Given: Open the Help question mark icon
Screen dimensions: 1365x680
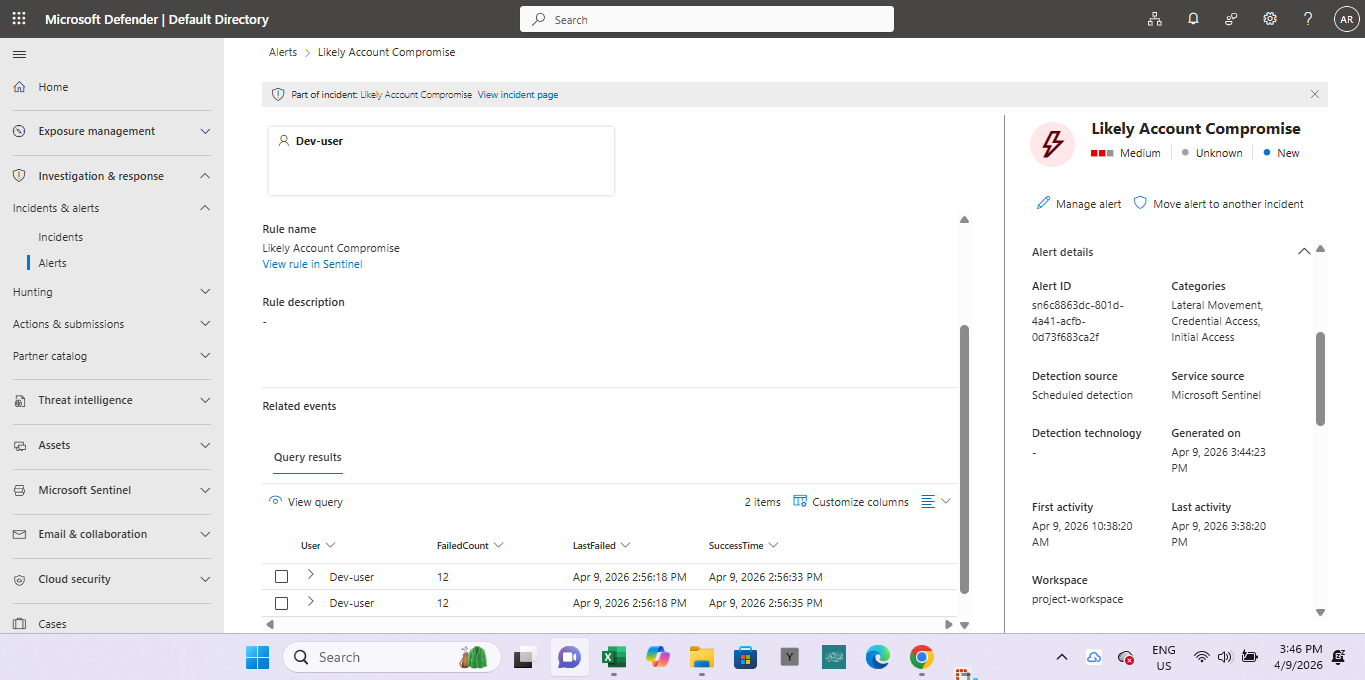Looking at the screenshot, I should click(x=1308, y=19).
